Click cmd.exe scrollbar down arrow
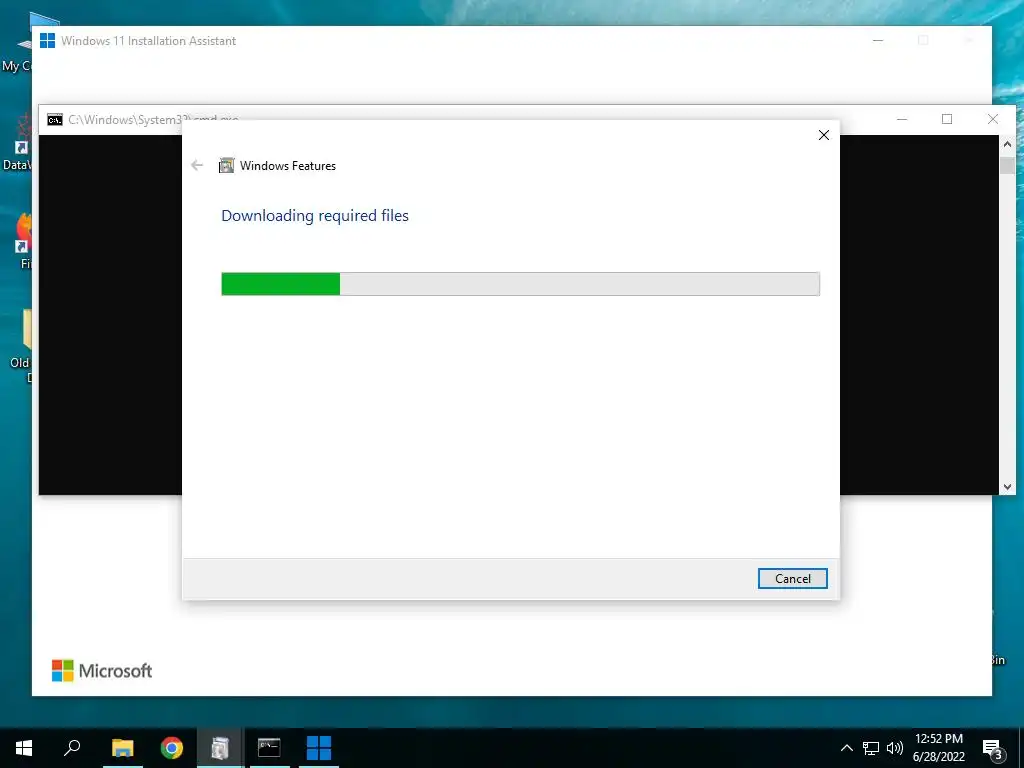 (1007, 487)
